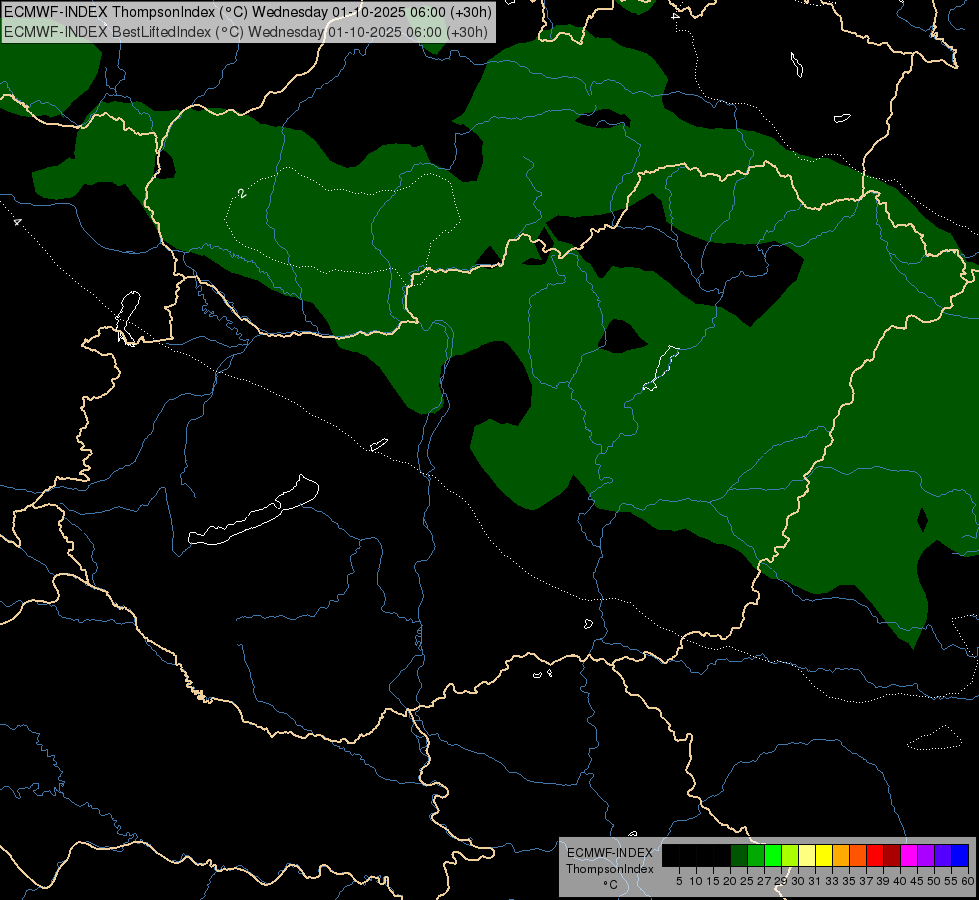Select the purple 45–50 legend swatch
This screenshot has height=900, width=979.
(926, 855)
